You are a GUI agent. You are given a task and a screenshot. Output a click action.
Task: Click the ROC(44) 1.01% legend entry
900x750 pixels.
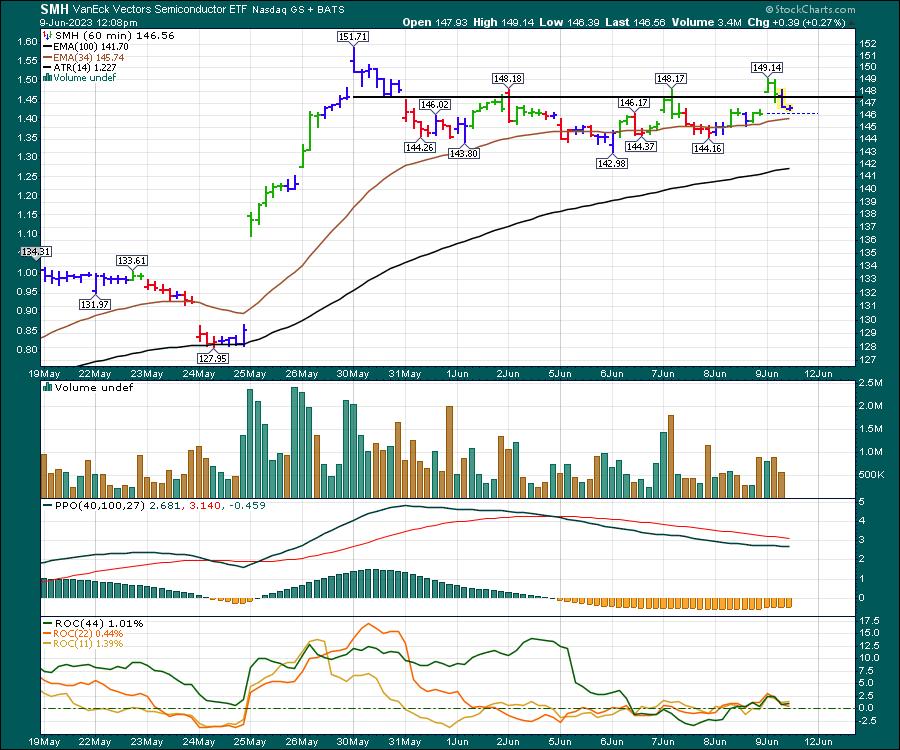(94, 623)
